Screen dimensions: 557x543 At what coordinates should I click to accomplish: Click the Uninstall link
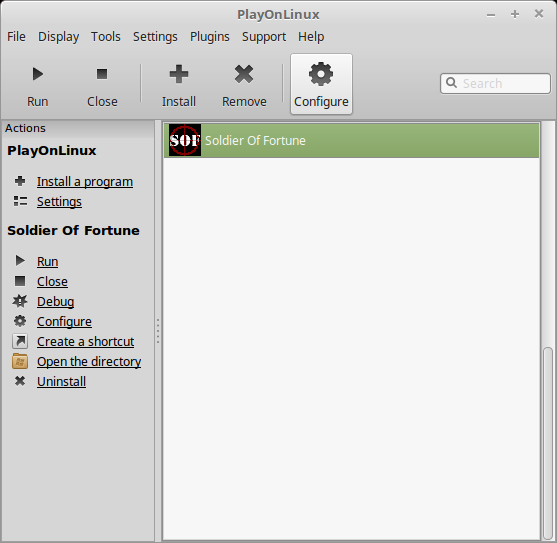[61, 381]
